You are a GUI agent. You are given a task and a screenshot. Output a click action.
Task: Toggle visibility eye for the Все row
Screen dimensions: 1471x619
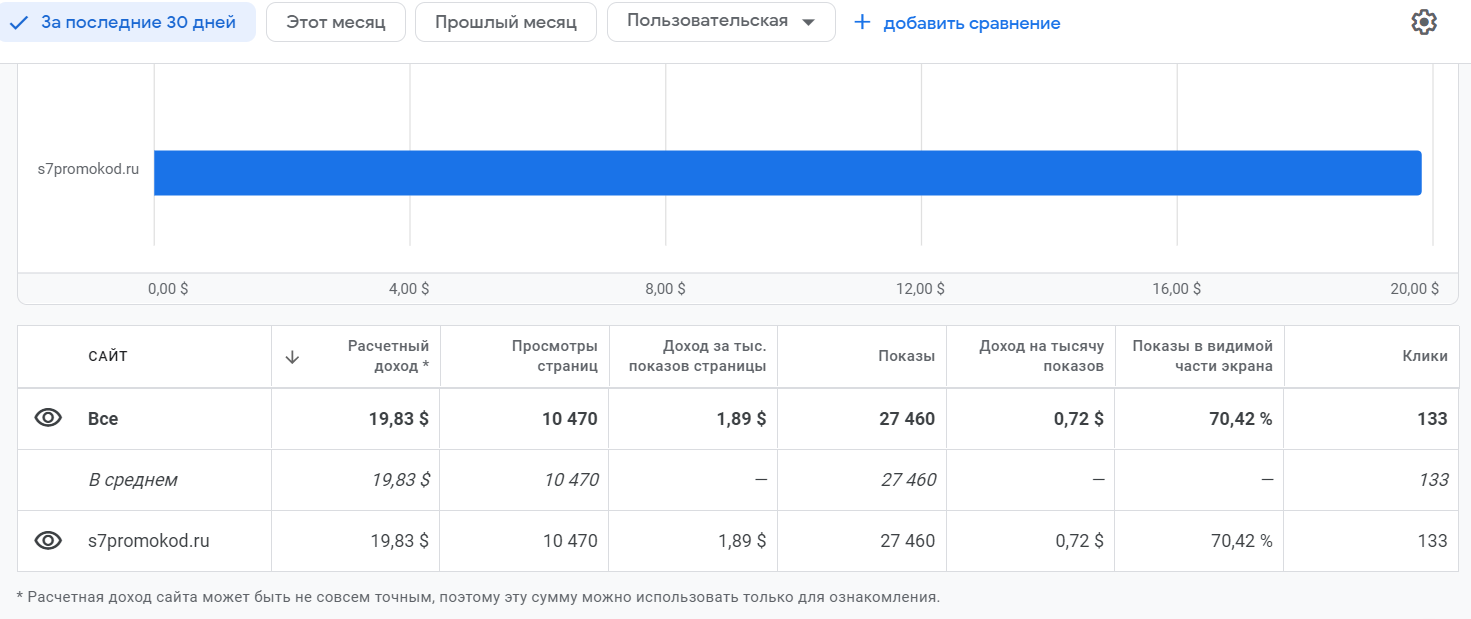[48, 419]
